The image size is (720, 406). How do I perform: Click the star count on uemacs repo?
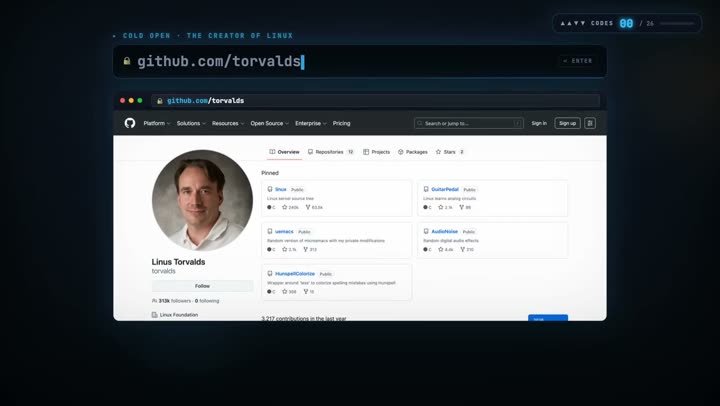(x=289, y=249)
